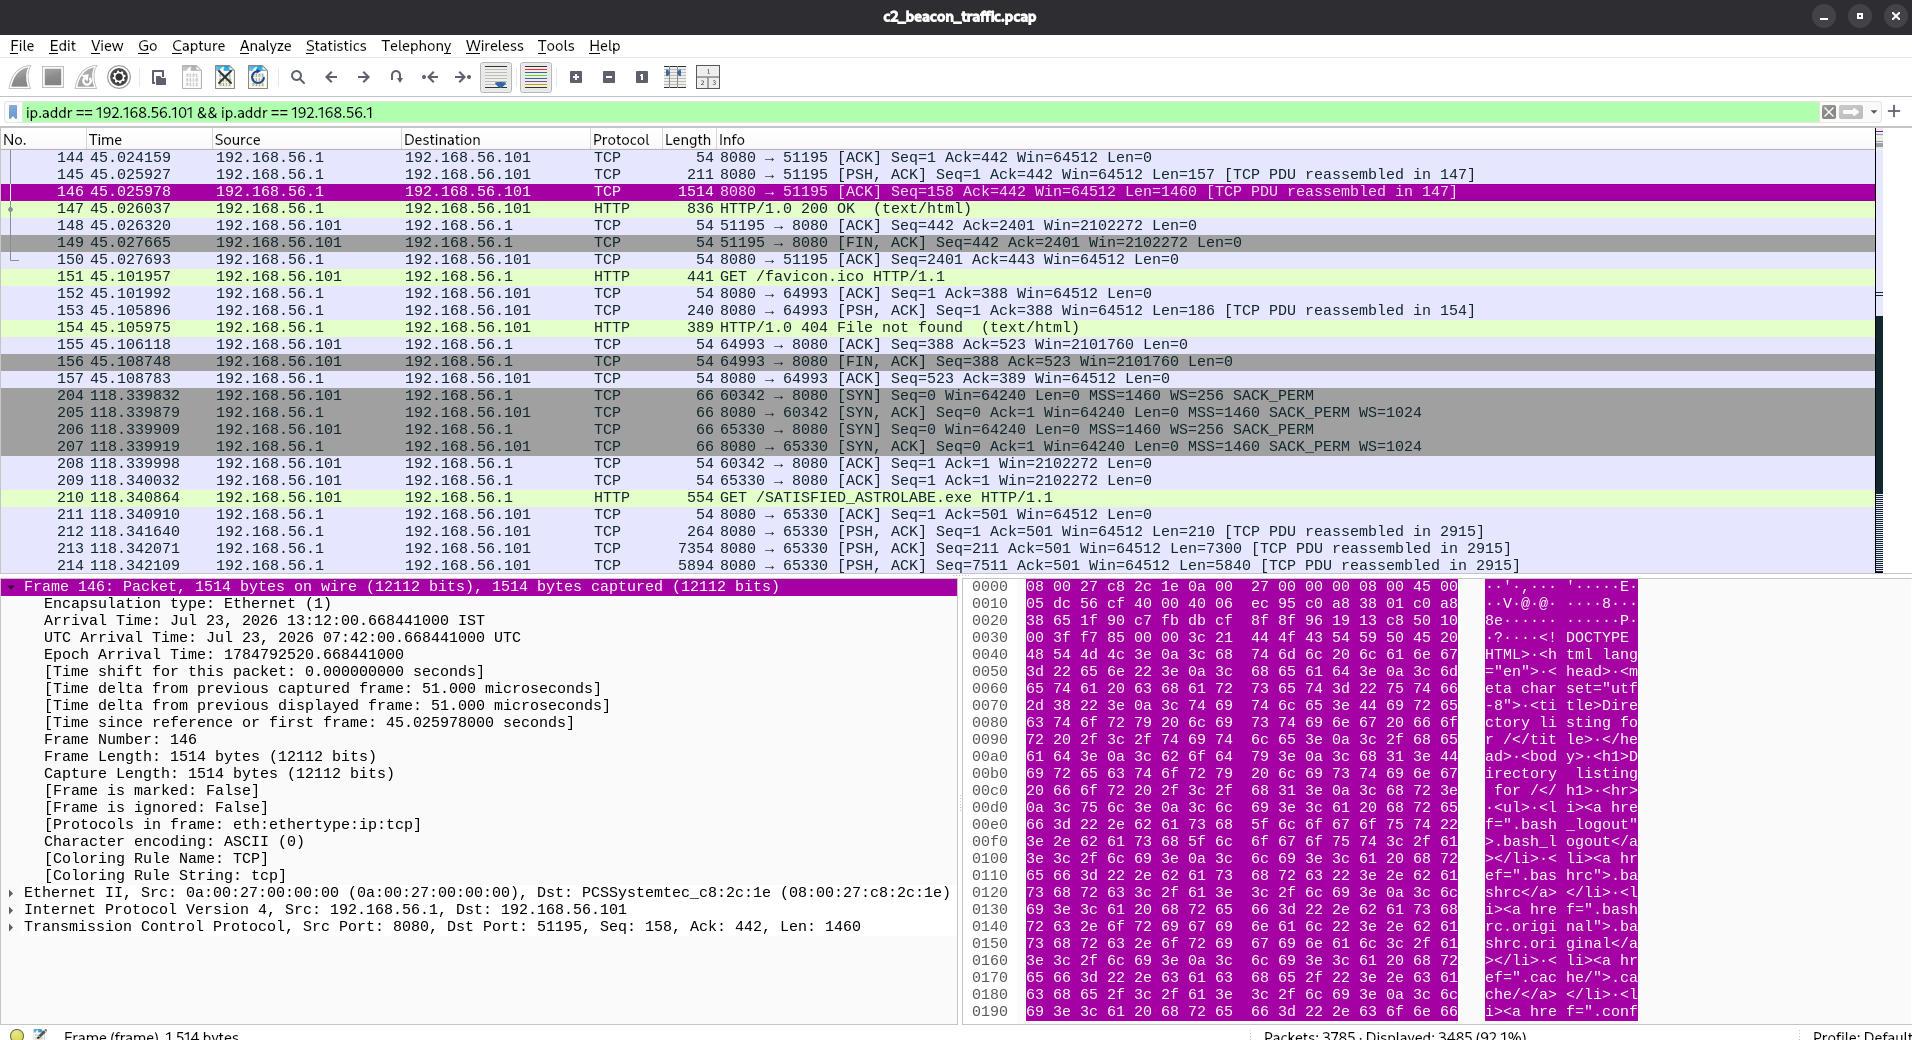Reset text to normal size
The width and height of the screenshot is (1912, 1040).
tap(642, 77)
